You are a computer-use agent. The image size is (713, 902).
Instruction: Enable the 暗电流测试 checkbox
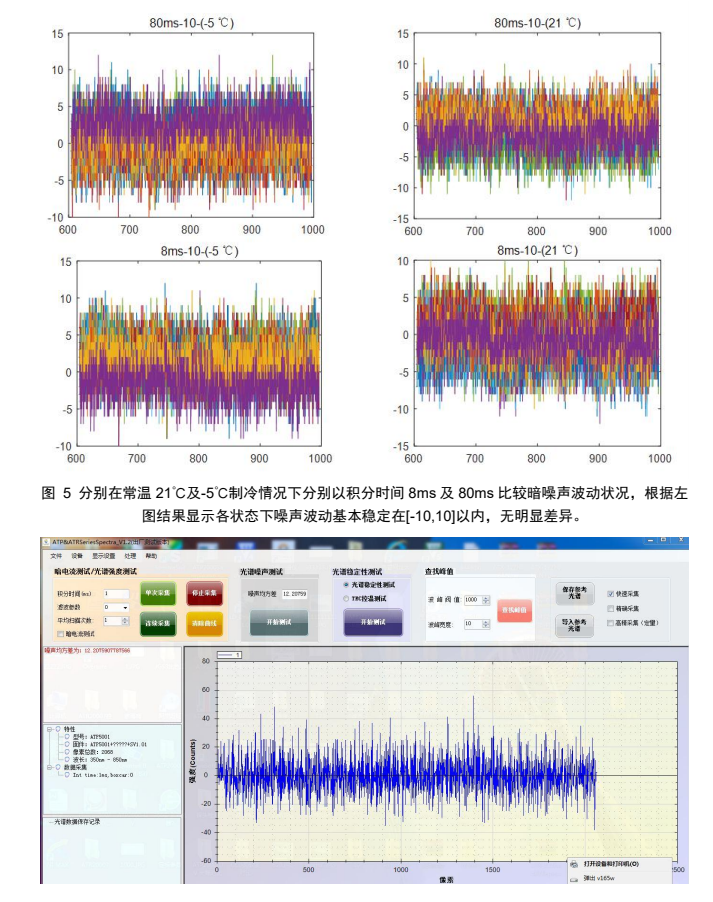[61, 633]
